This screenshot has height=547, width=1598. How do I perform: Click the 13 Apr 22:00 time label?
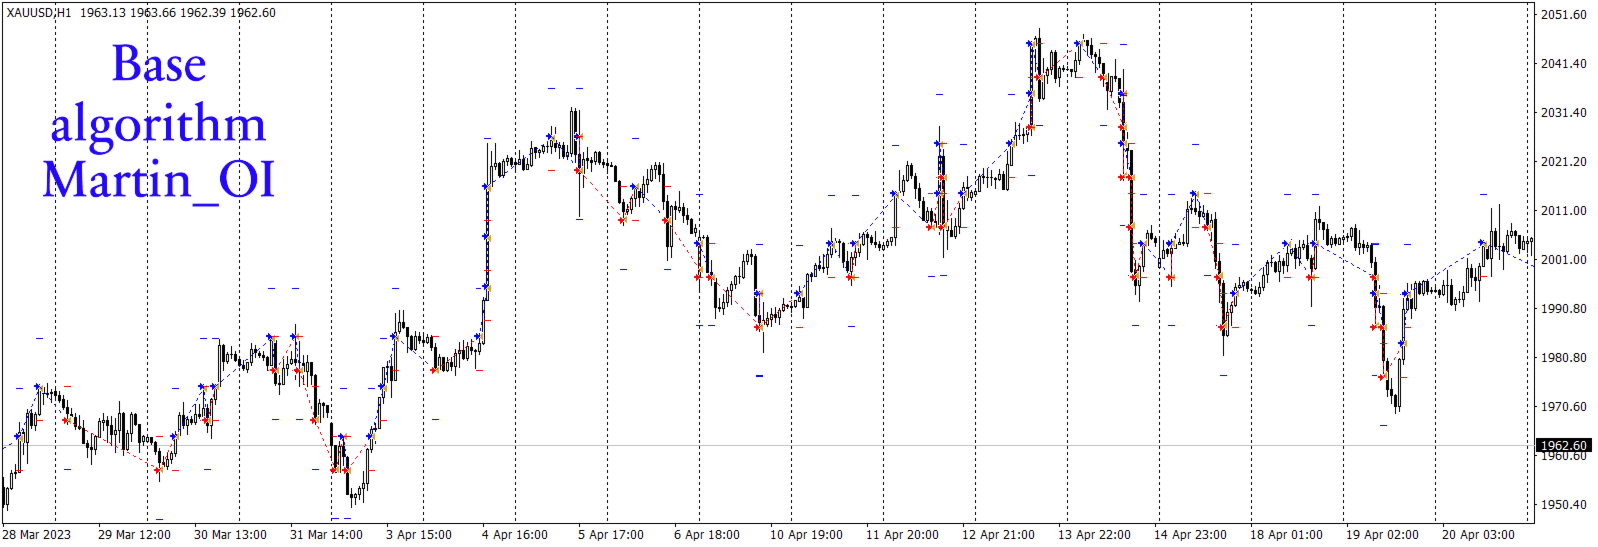(x=1094, y=535)
